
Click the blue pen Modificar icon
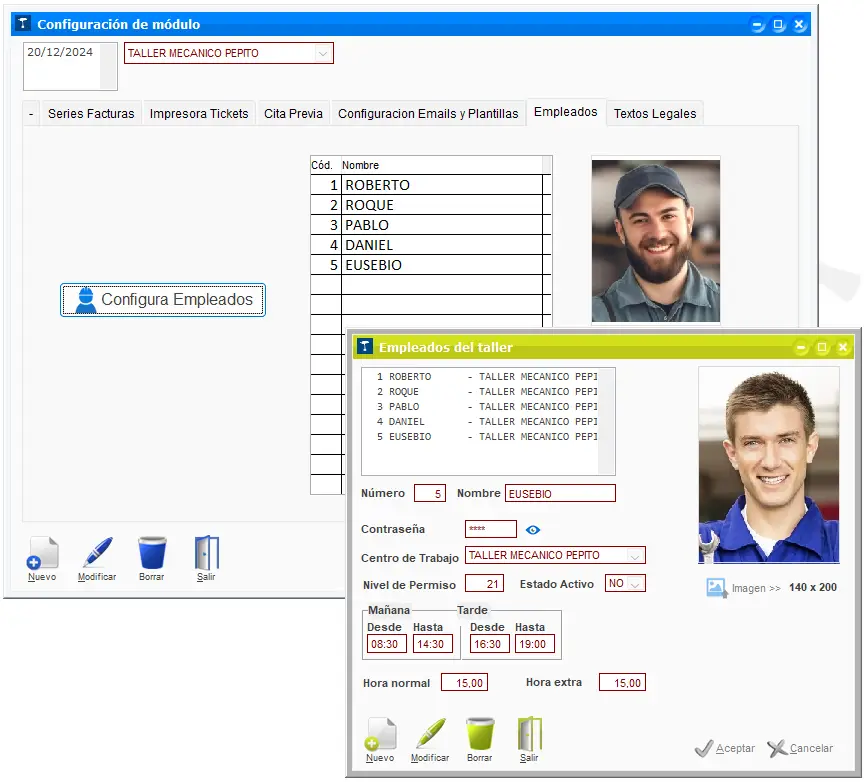click(x=97, y=554)
